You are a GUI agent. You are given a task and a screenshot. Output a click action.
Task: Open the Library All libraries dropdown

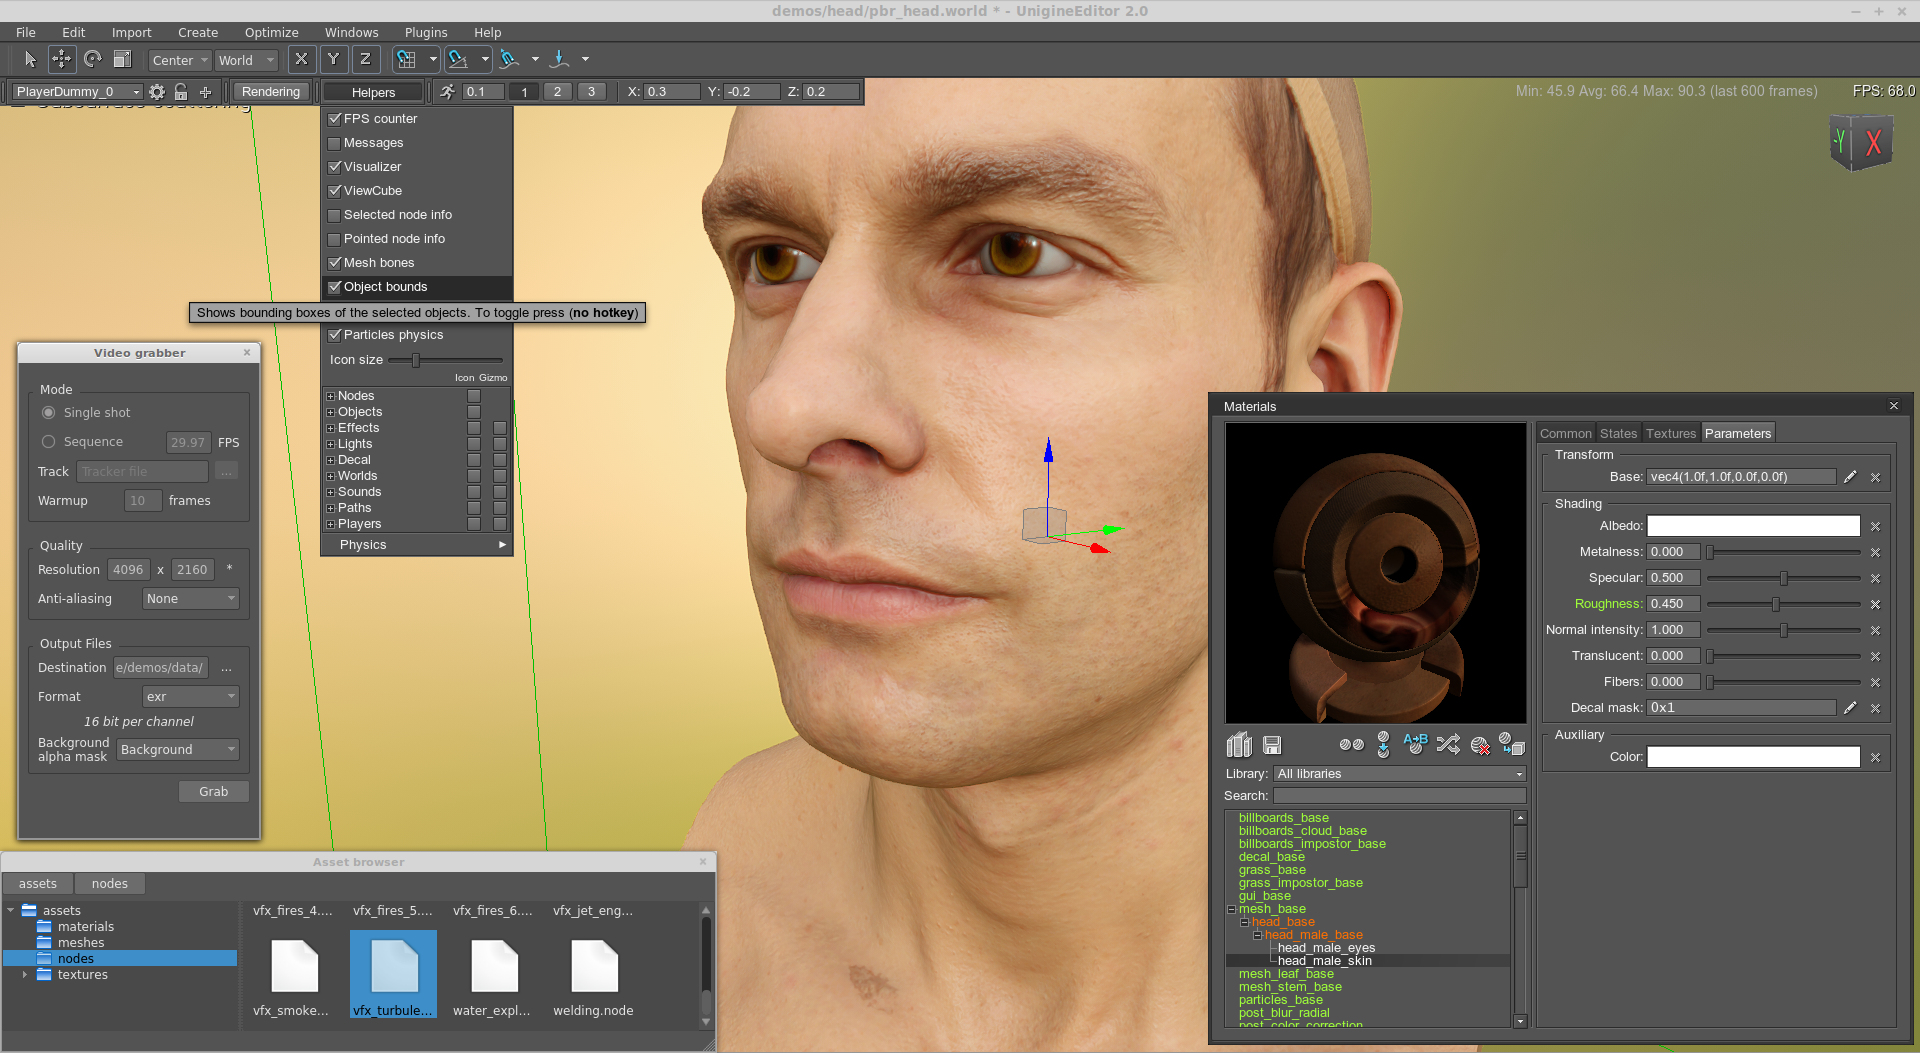pos(1399,774)
